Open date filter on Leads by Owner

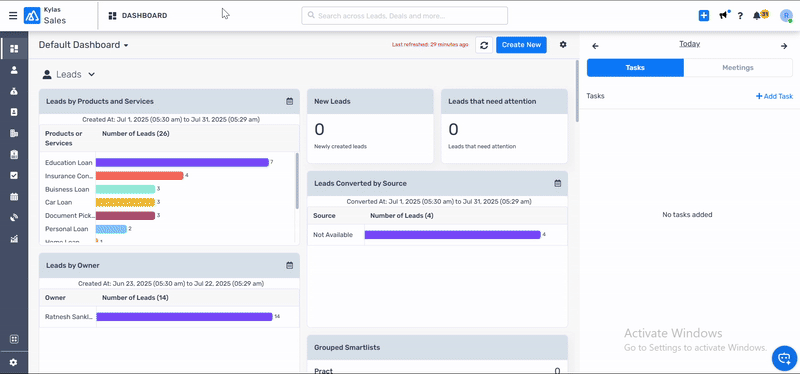pyautogui.click(x=289, y=265)
